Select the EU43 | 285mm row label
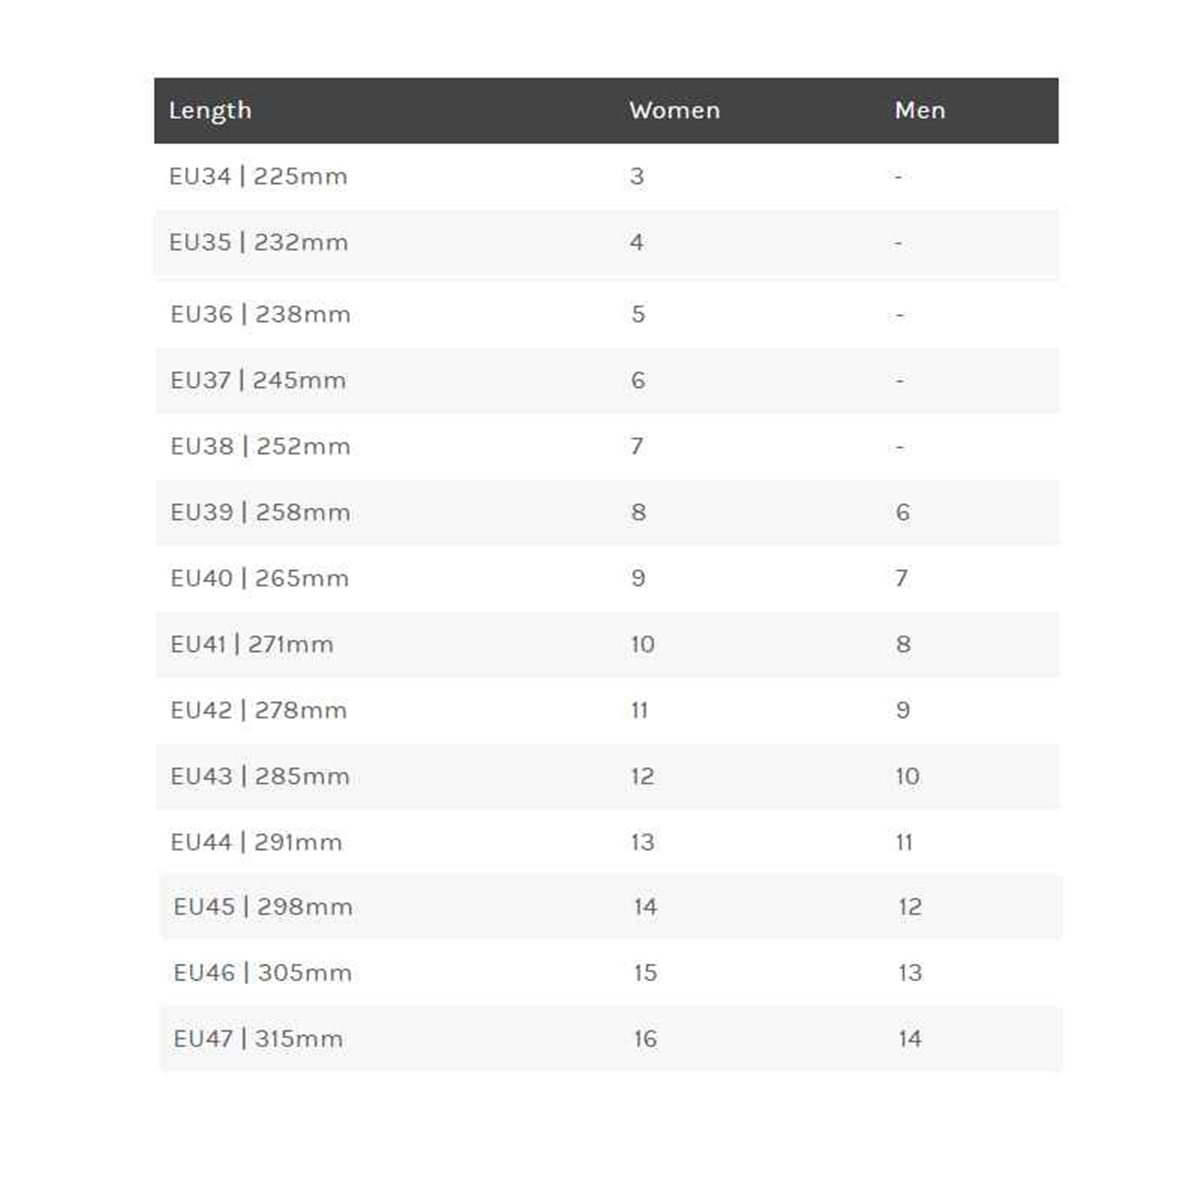 coord(260,777)
